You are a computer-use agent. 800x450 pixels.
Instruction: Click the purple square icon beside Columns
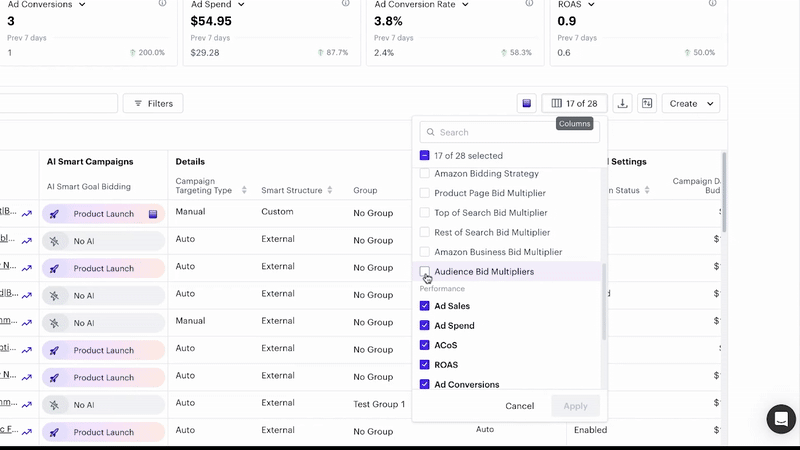tap(526, 104)
